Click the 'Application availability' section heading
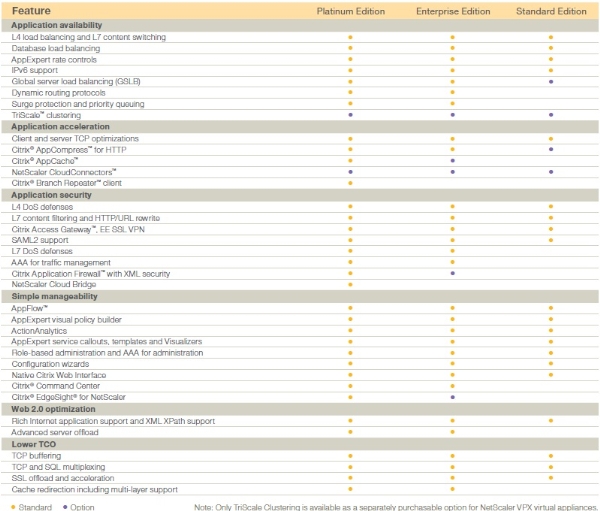 (57, 25)
